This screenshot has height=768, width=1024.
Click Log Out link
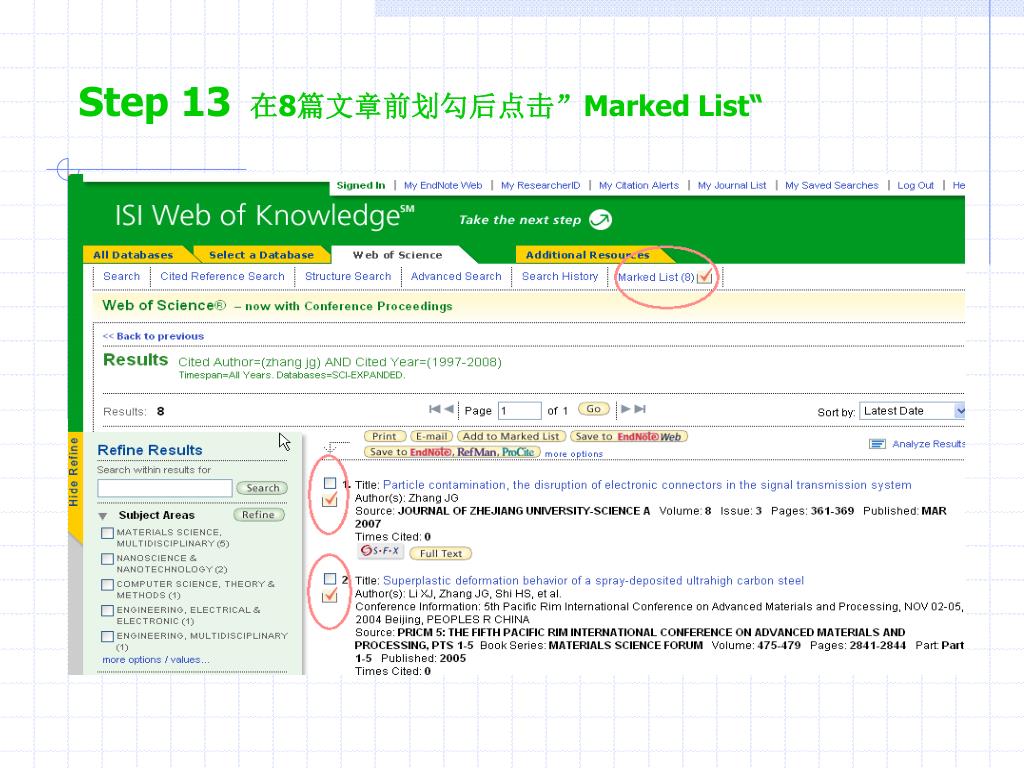(x=916, y=185)
